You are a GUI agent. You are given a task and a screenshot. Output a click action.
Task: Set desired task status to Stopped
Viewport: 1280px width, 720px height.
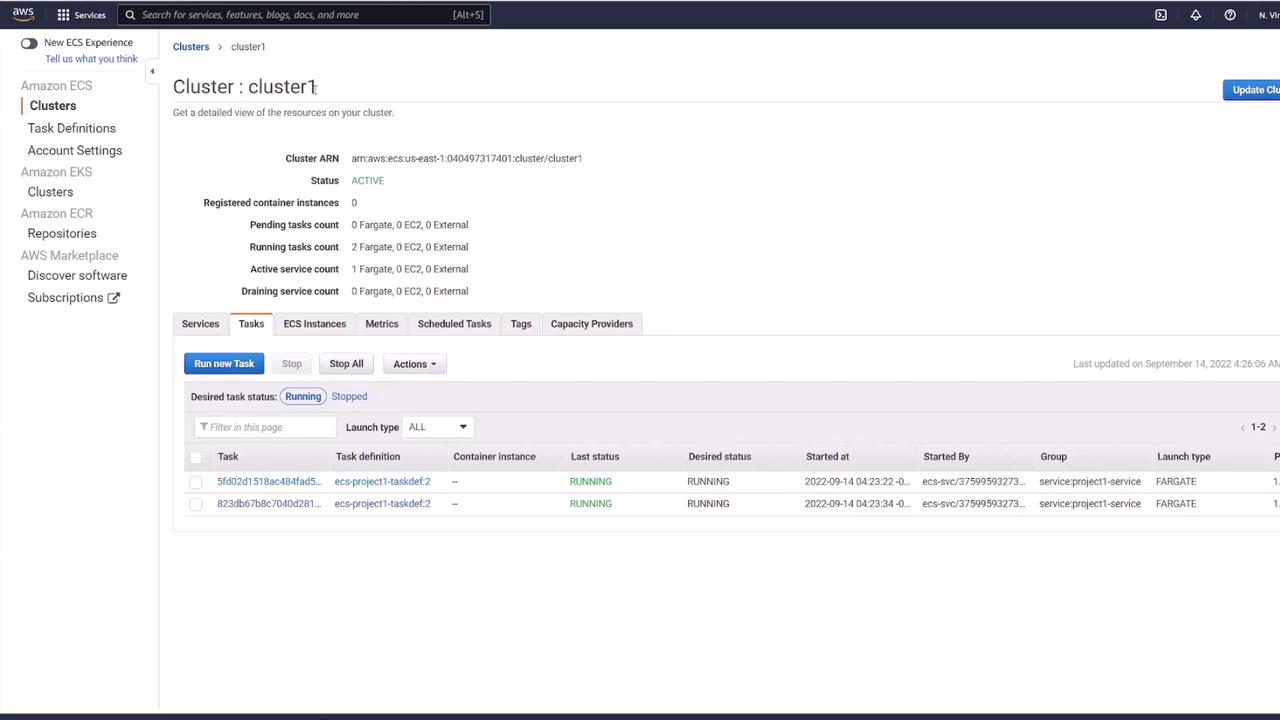pyautogui.click(x=349, y=396)
